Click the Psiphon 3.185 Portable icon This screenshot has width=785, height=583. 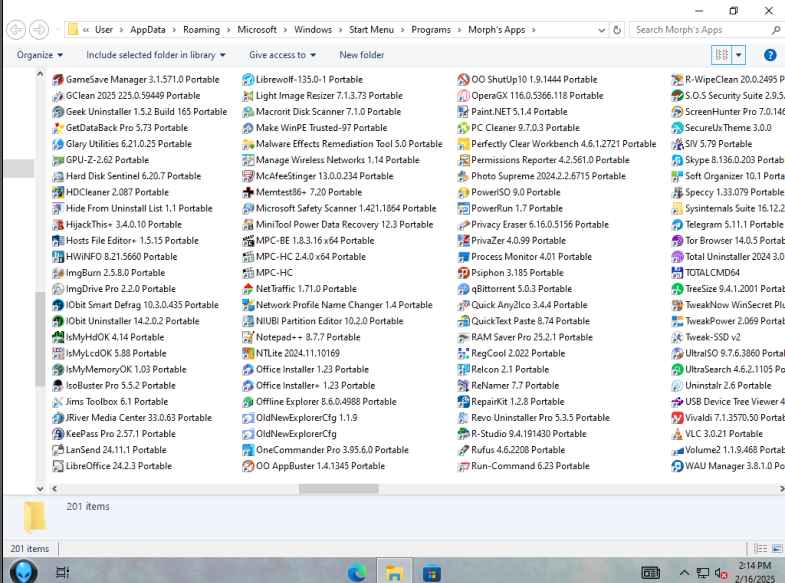(463, 273)
